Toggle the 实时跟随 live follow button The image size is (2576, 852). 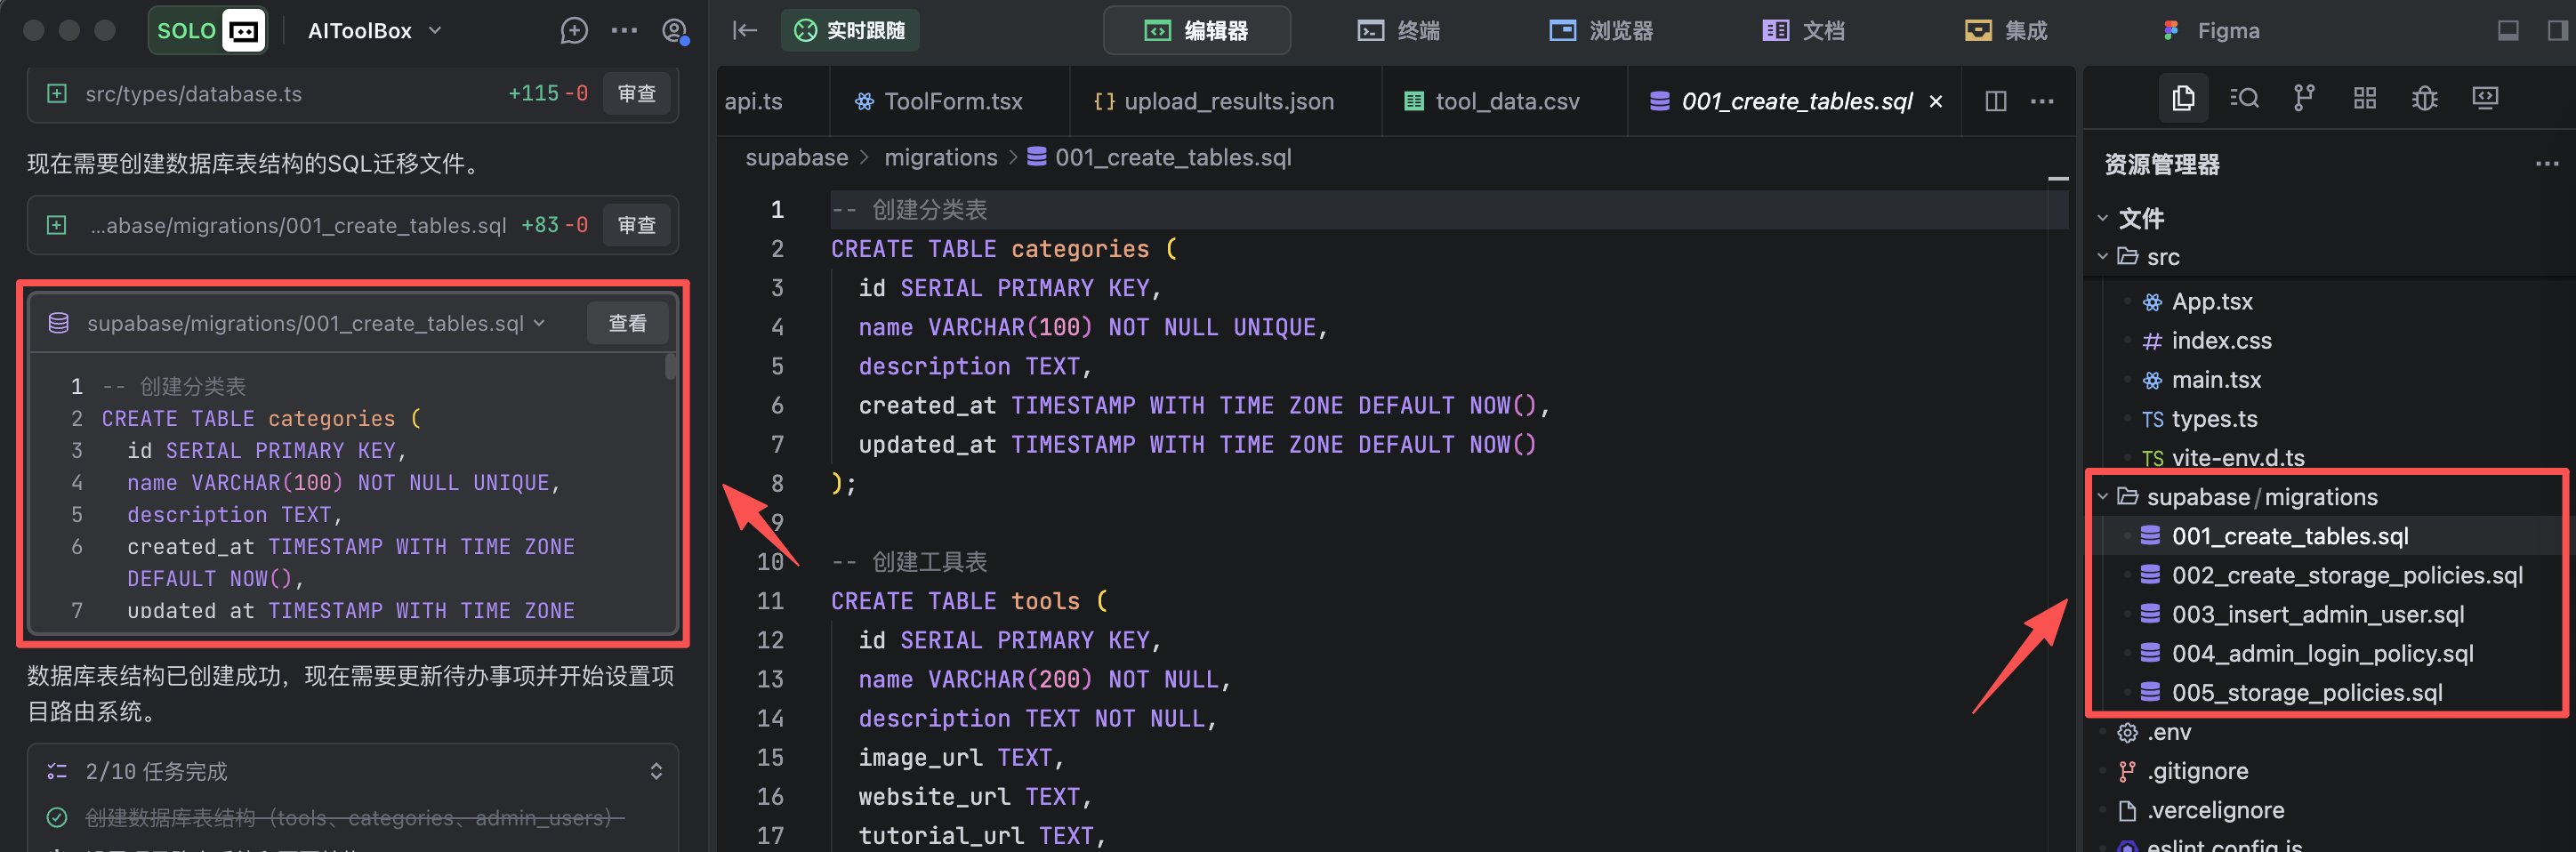point(850,31)
